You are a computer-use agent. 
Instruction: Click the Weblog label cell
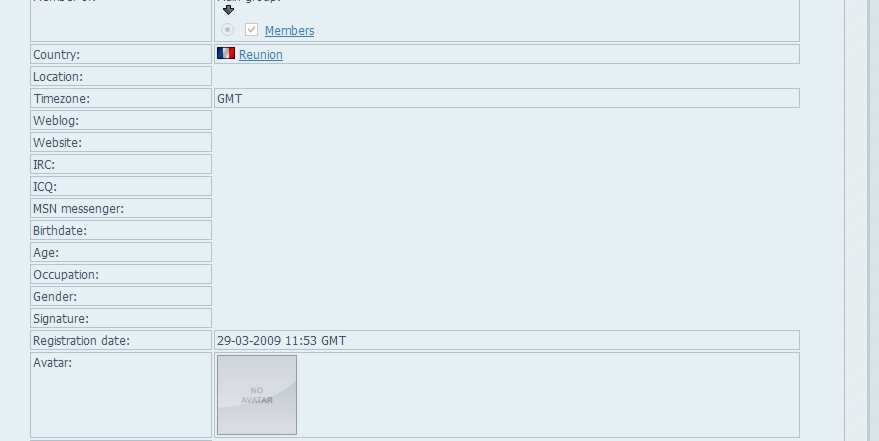pos(121,120)
